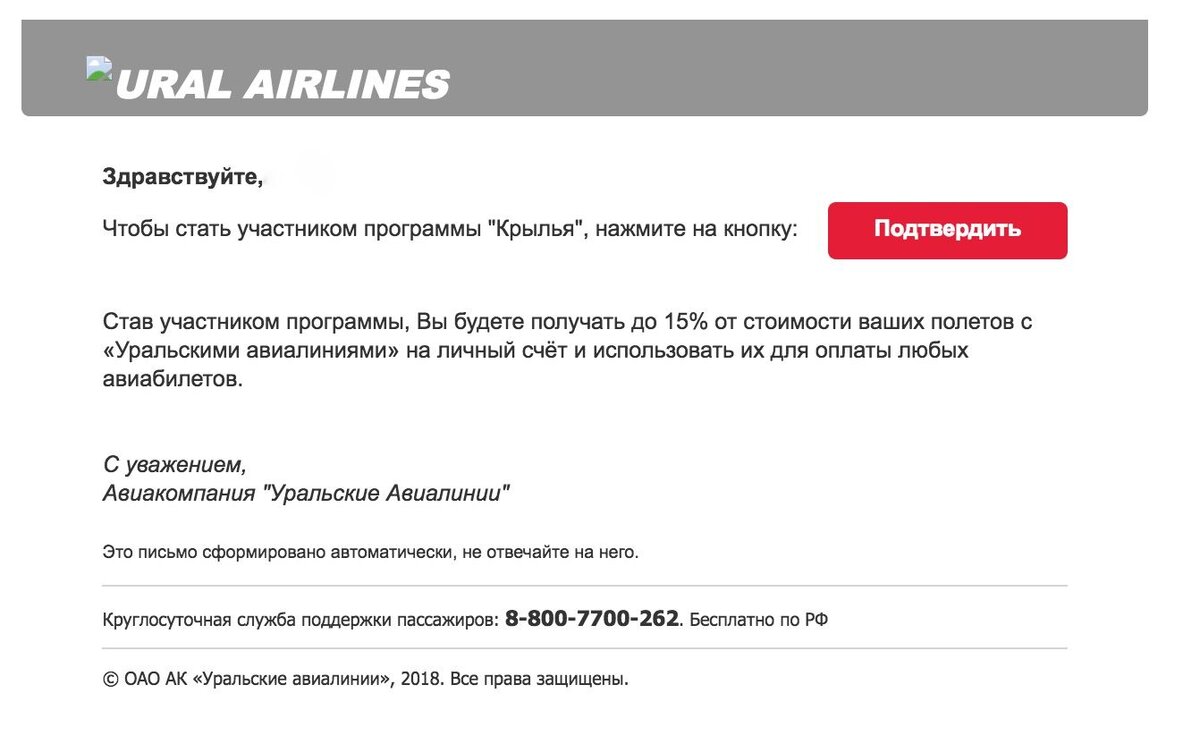Image resolution: width=1200 pixels, height=744 pixels.
Task: Click the broken logo image icon
Action: point(99,70)
